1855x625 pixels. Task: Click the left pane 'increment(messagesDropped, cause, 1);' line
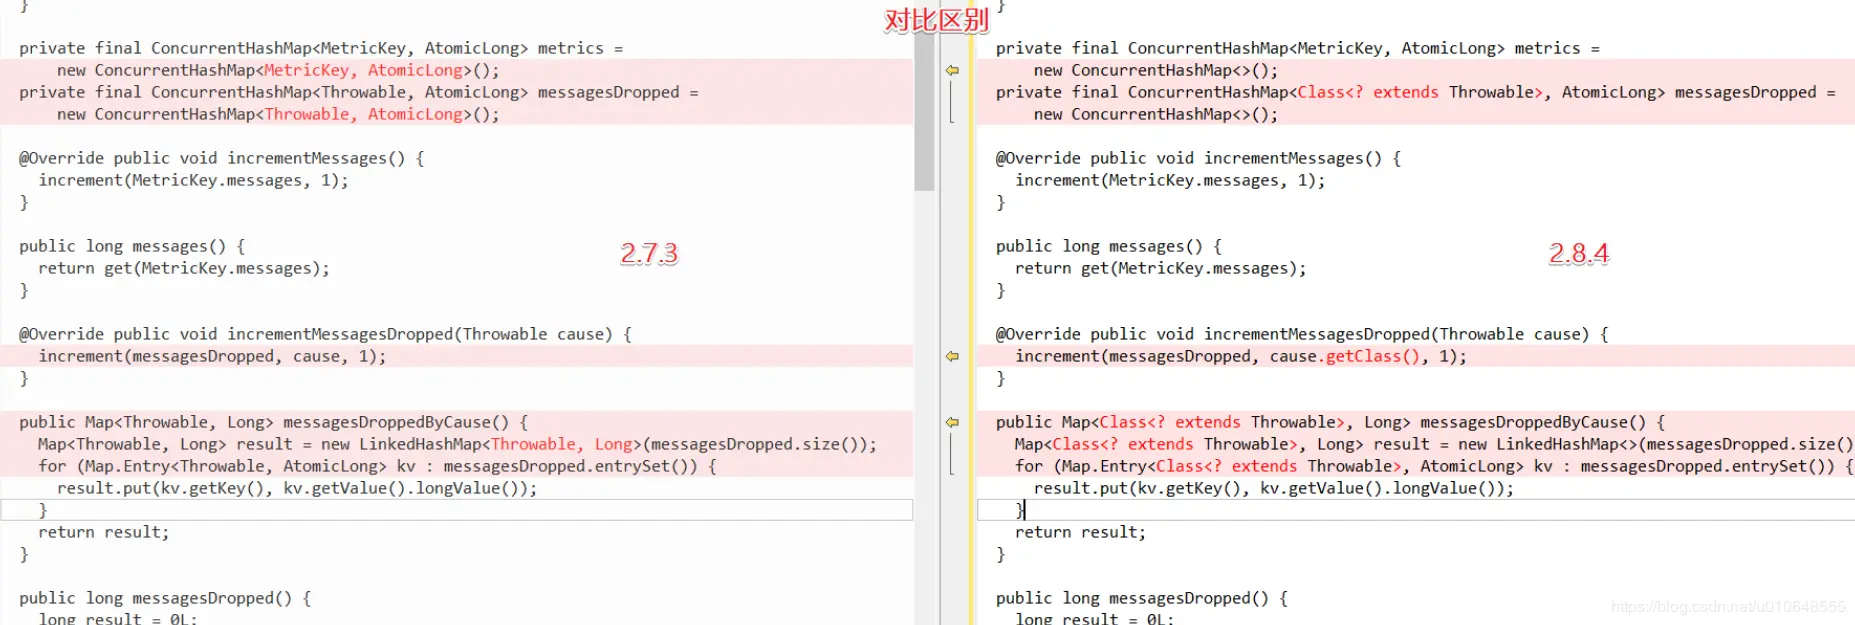(212, 356)
